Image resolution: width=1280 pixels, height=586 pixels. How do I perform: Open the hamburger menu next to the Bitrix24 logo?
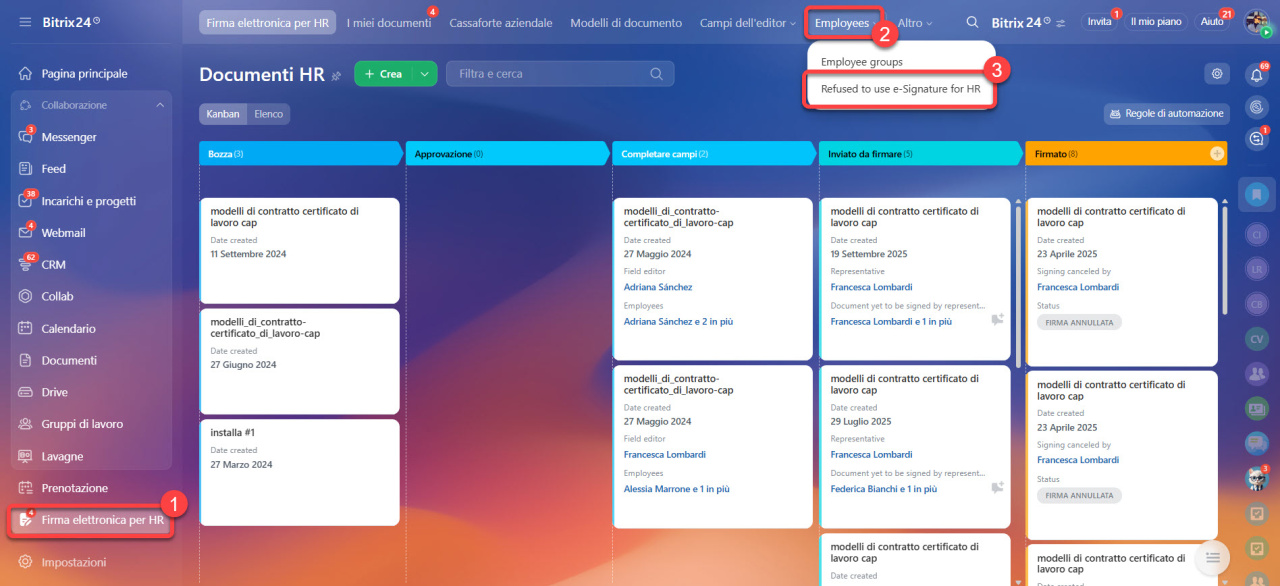pyautogui.click(x=25, y=22)
